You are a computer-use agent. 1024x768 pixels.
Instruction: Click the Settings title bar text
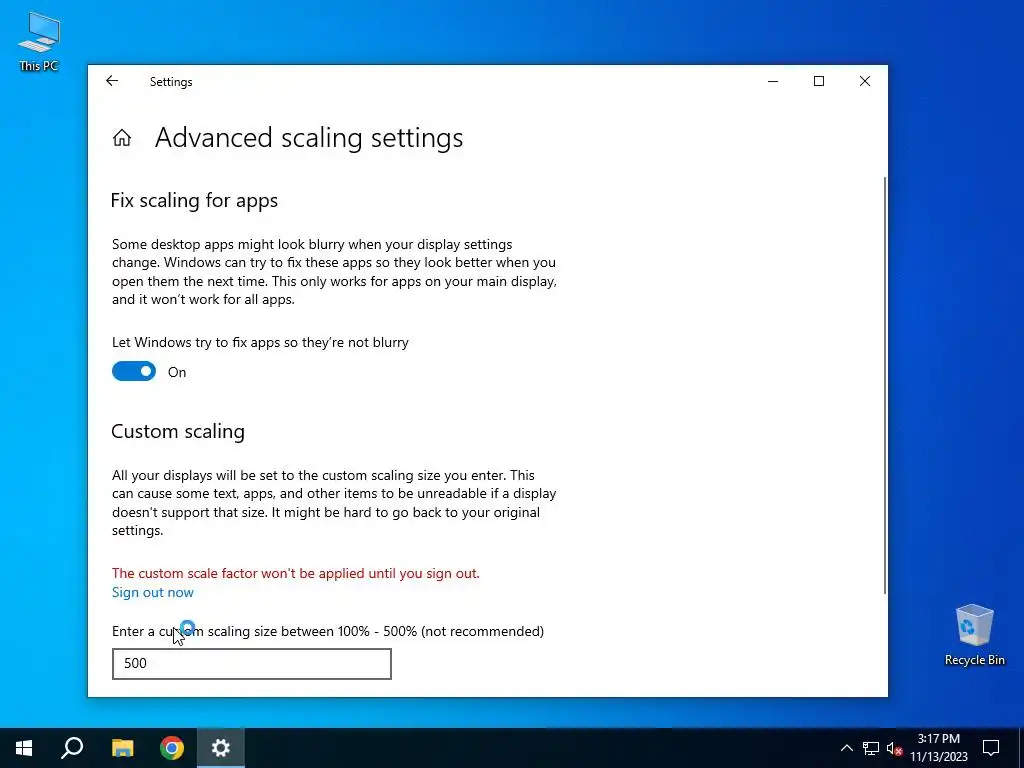(171, 82)
